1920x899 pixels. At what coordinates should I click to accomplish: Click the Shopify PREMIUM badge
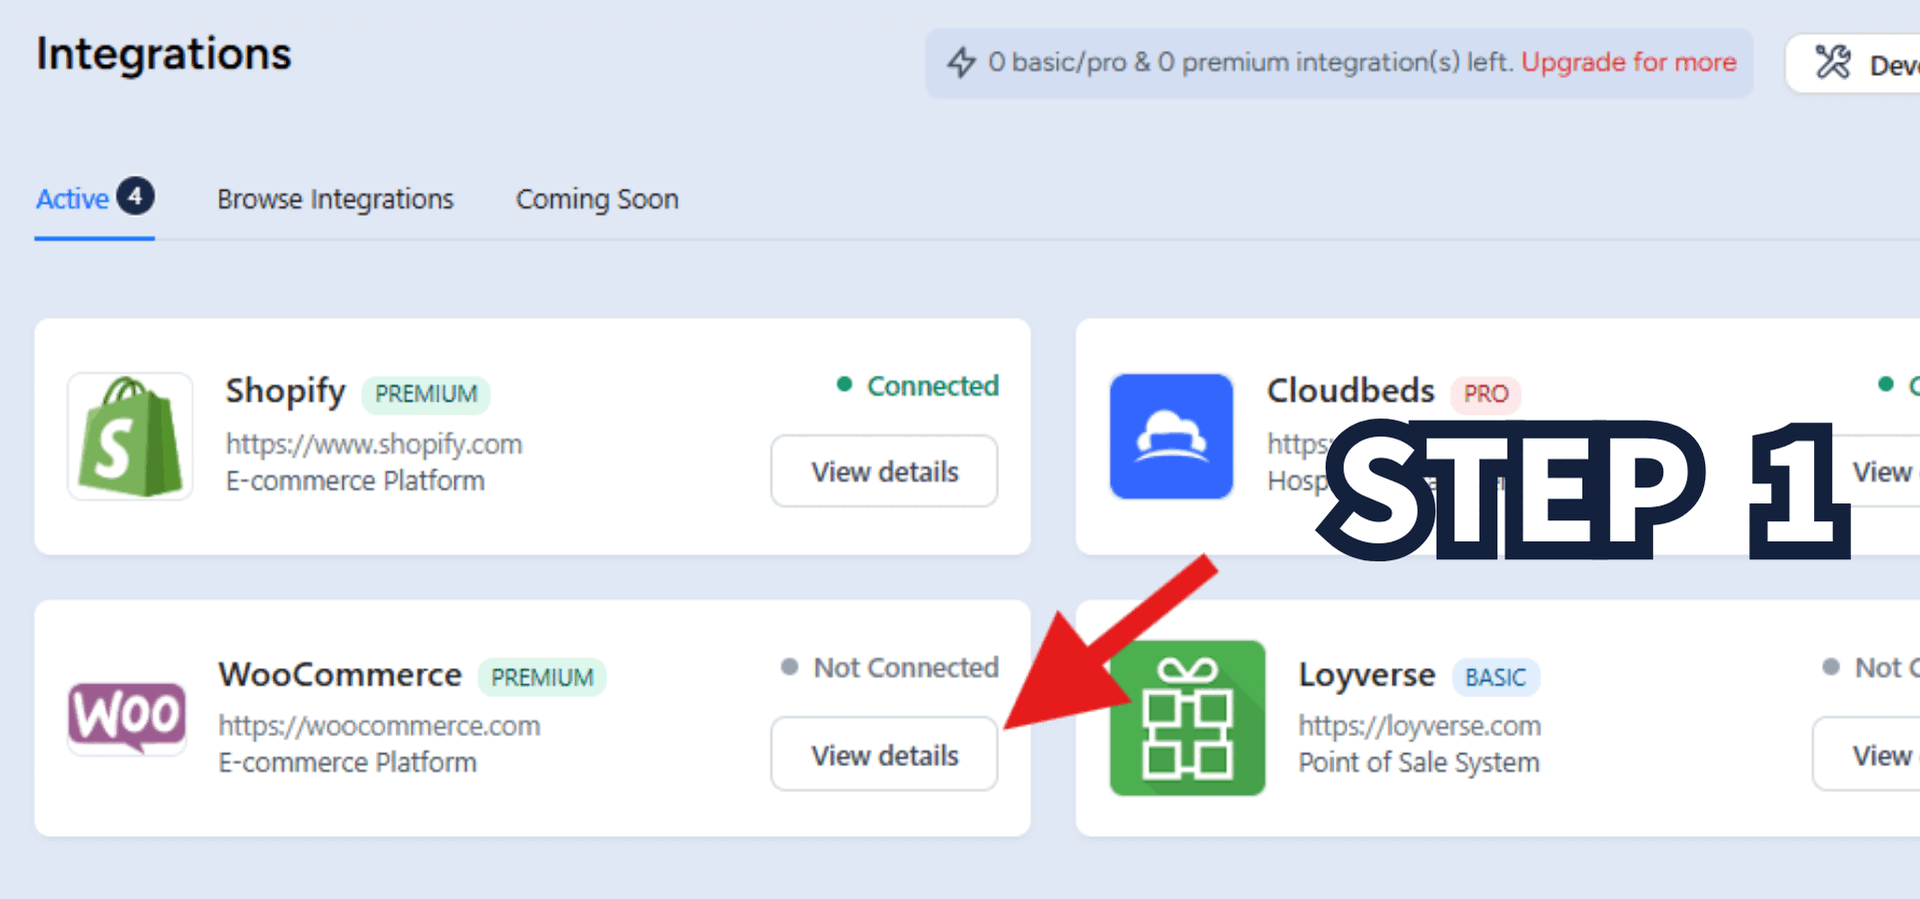[426, 394]
